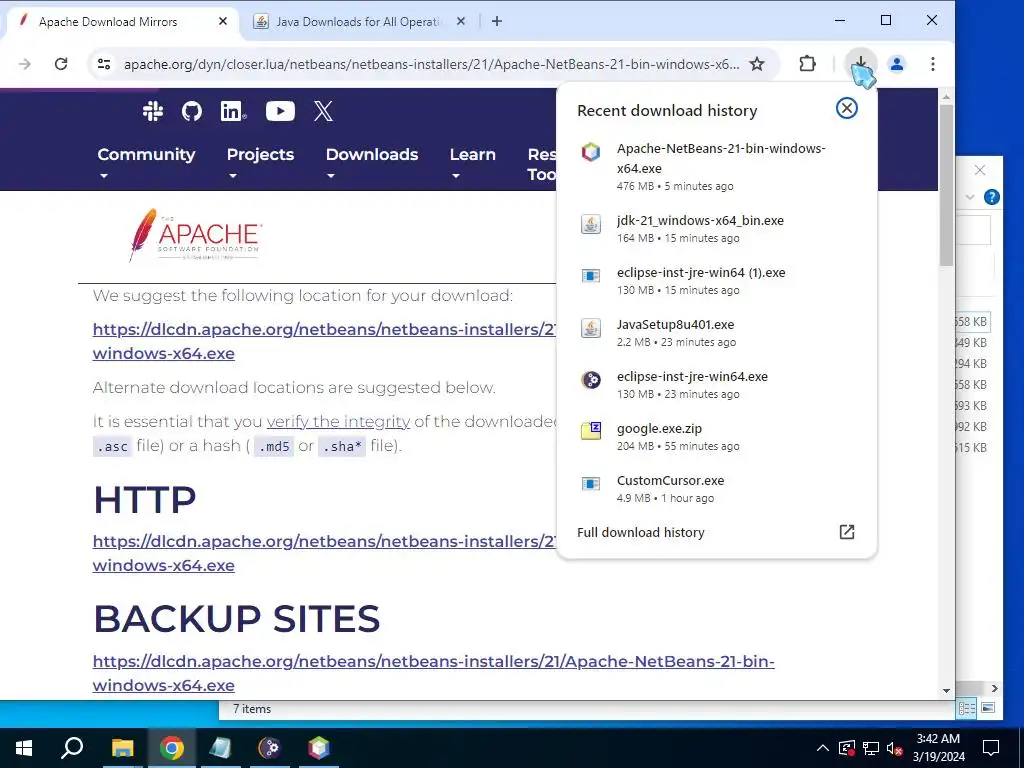
Task: Open eclipse-inst-jre-win64.exe download entry
Action: [716, 385]
